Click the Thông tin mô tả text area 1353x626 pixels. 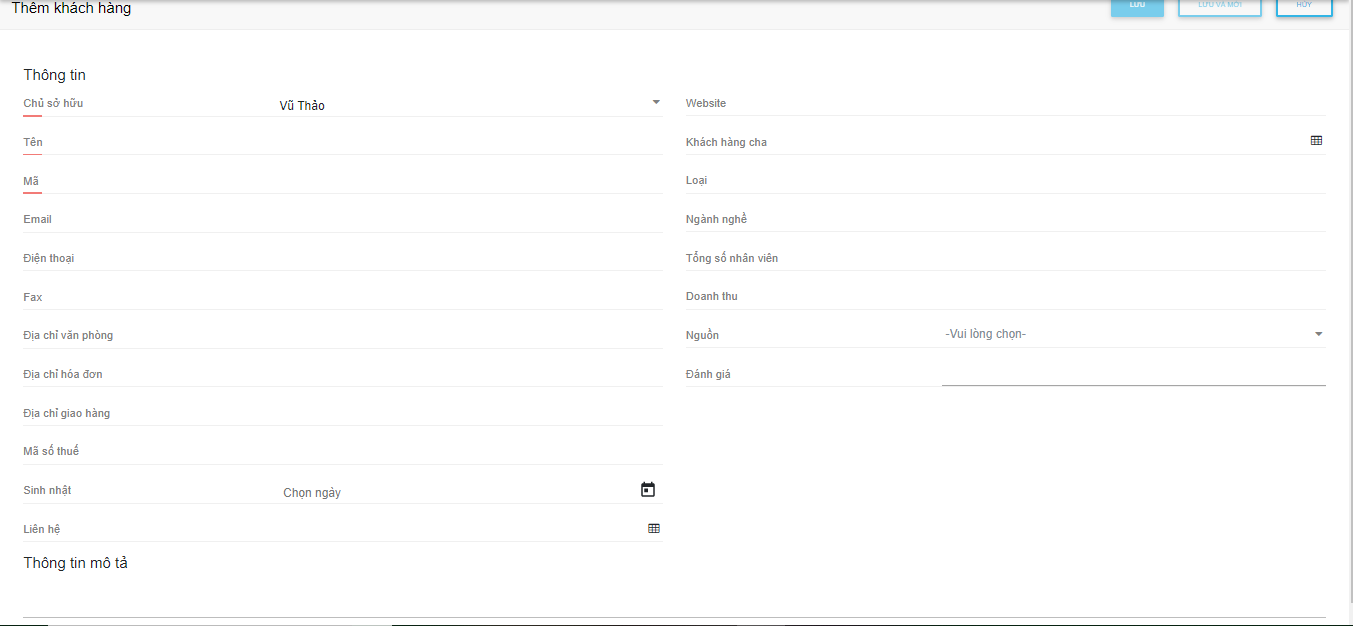(x=674, y=598)
